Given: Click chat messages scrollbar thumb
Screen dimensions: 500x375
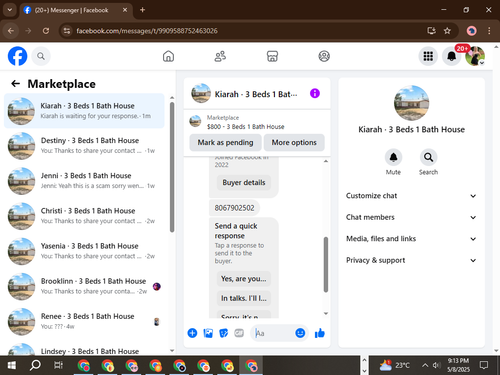Looking at the screenshot, I should tap(326, 265).
